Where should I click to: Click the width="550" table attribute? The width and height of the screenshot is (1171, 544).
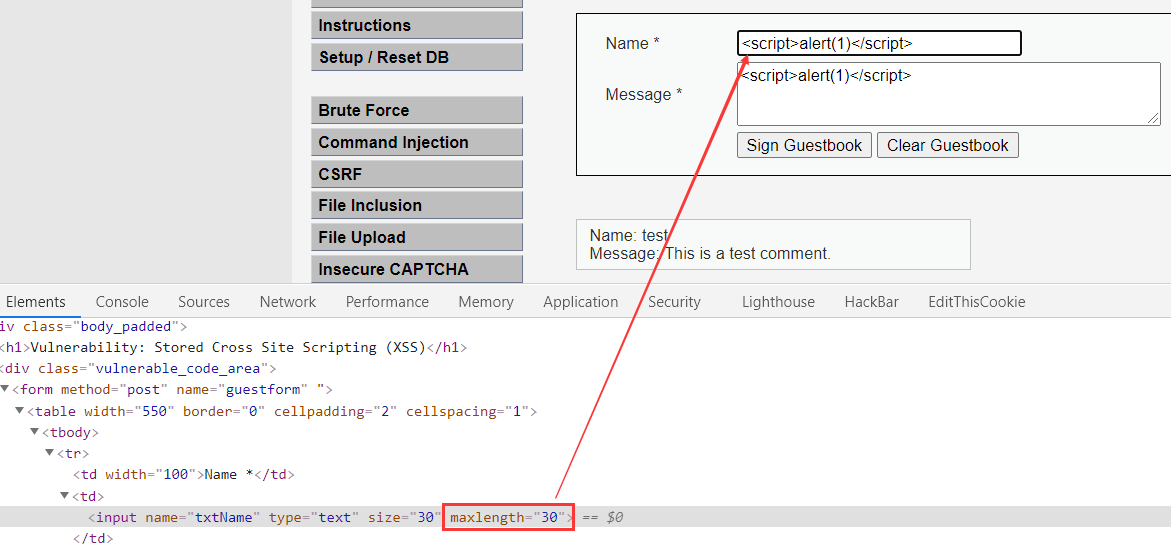129,411
